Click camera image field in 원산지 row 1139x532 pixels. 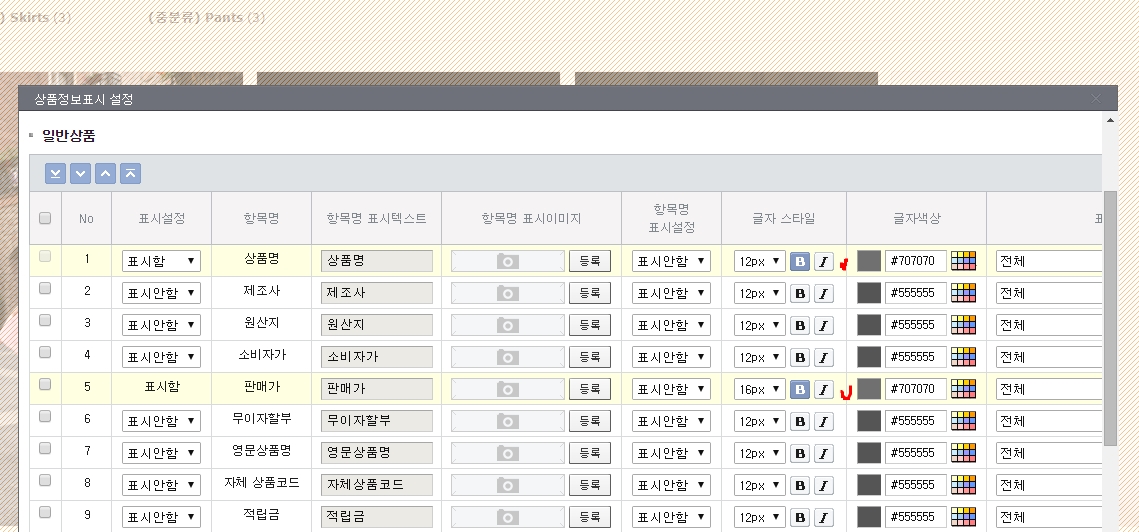[508, 325]
